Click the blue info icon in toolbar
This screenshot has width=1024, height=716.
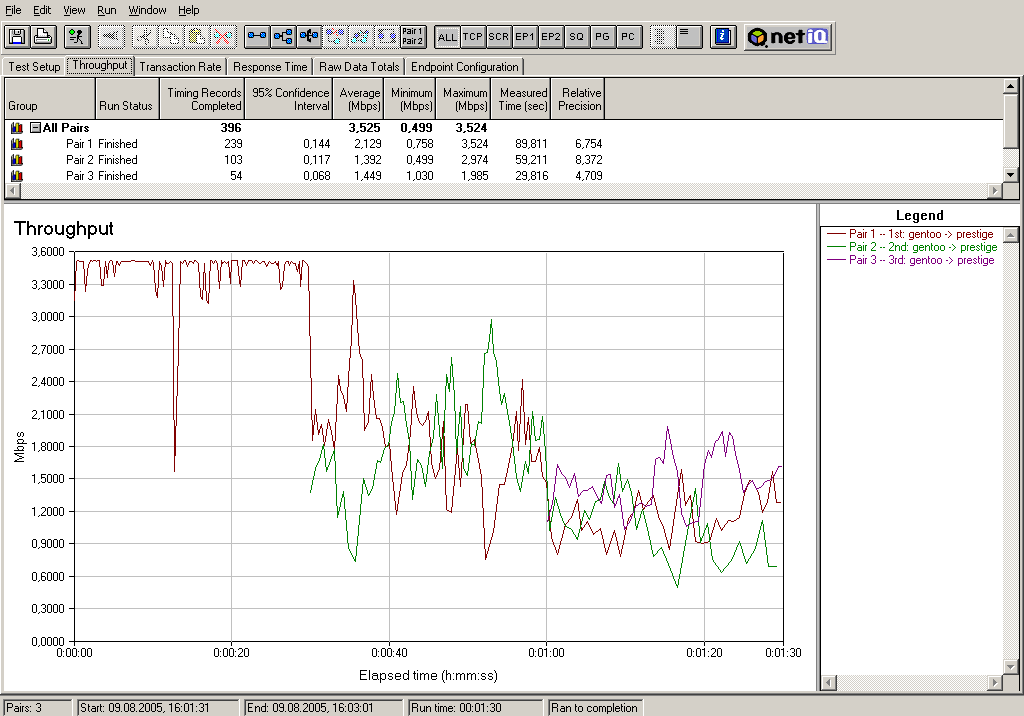point(723,37)
